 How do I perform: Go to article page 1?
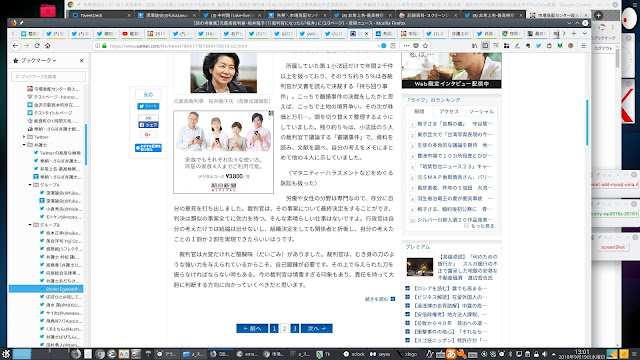point(274,328)
